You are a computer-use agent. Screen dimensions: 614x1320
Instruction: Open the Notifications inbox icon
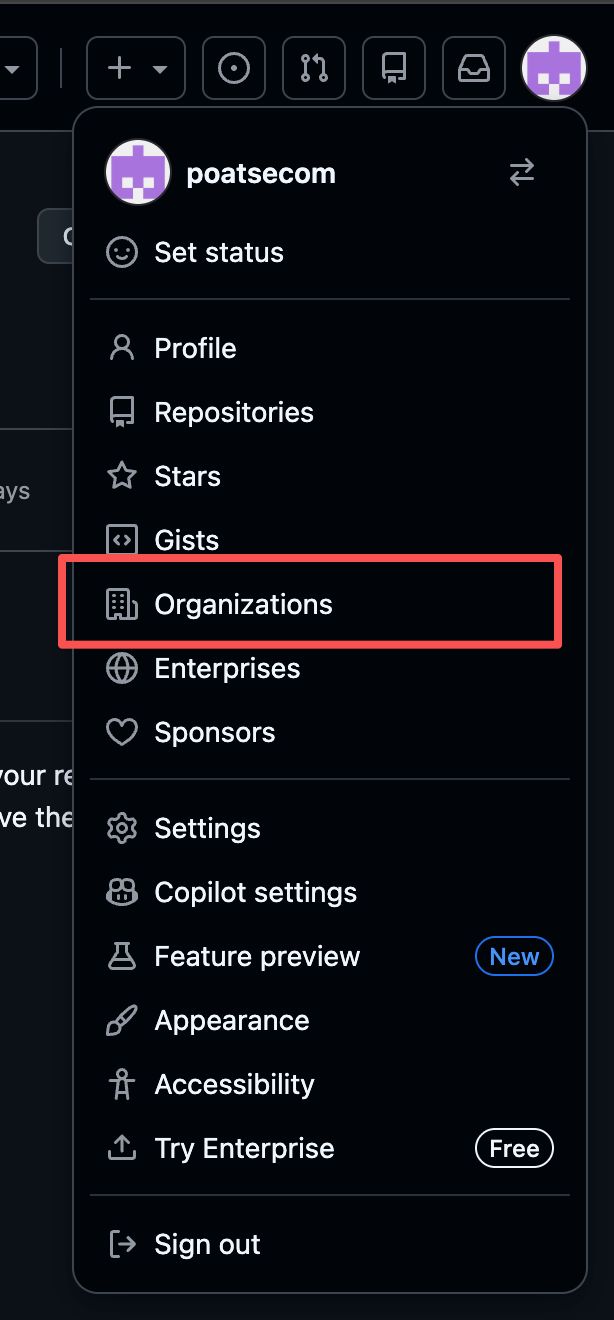[x=474, y=68]
